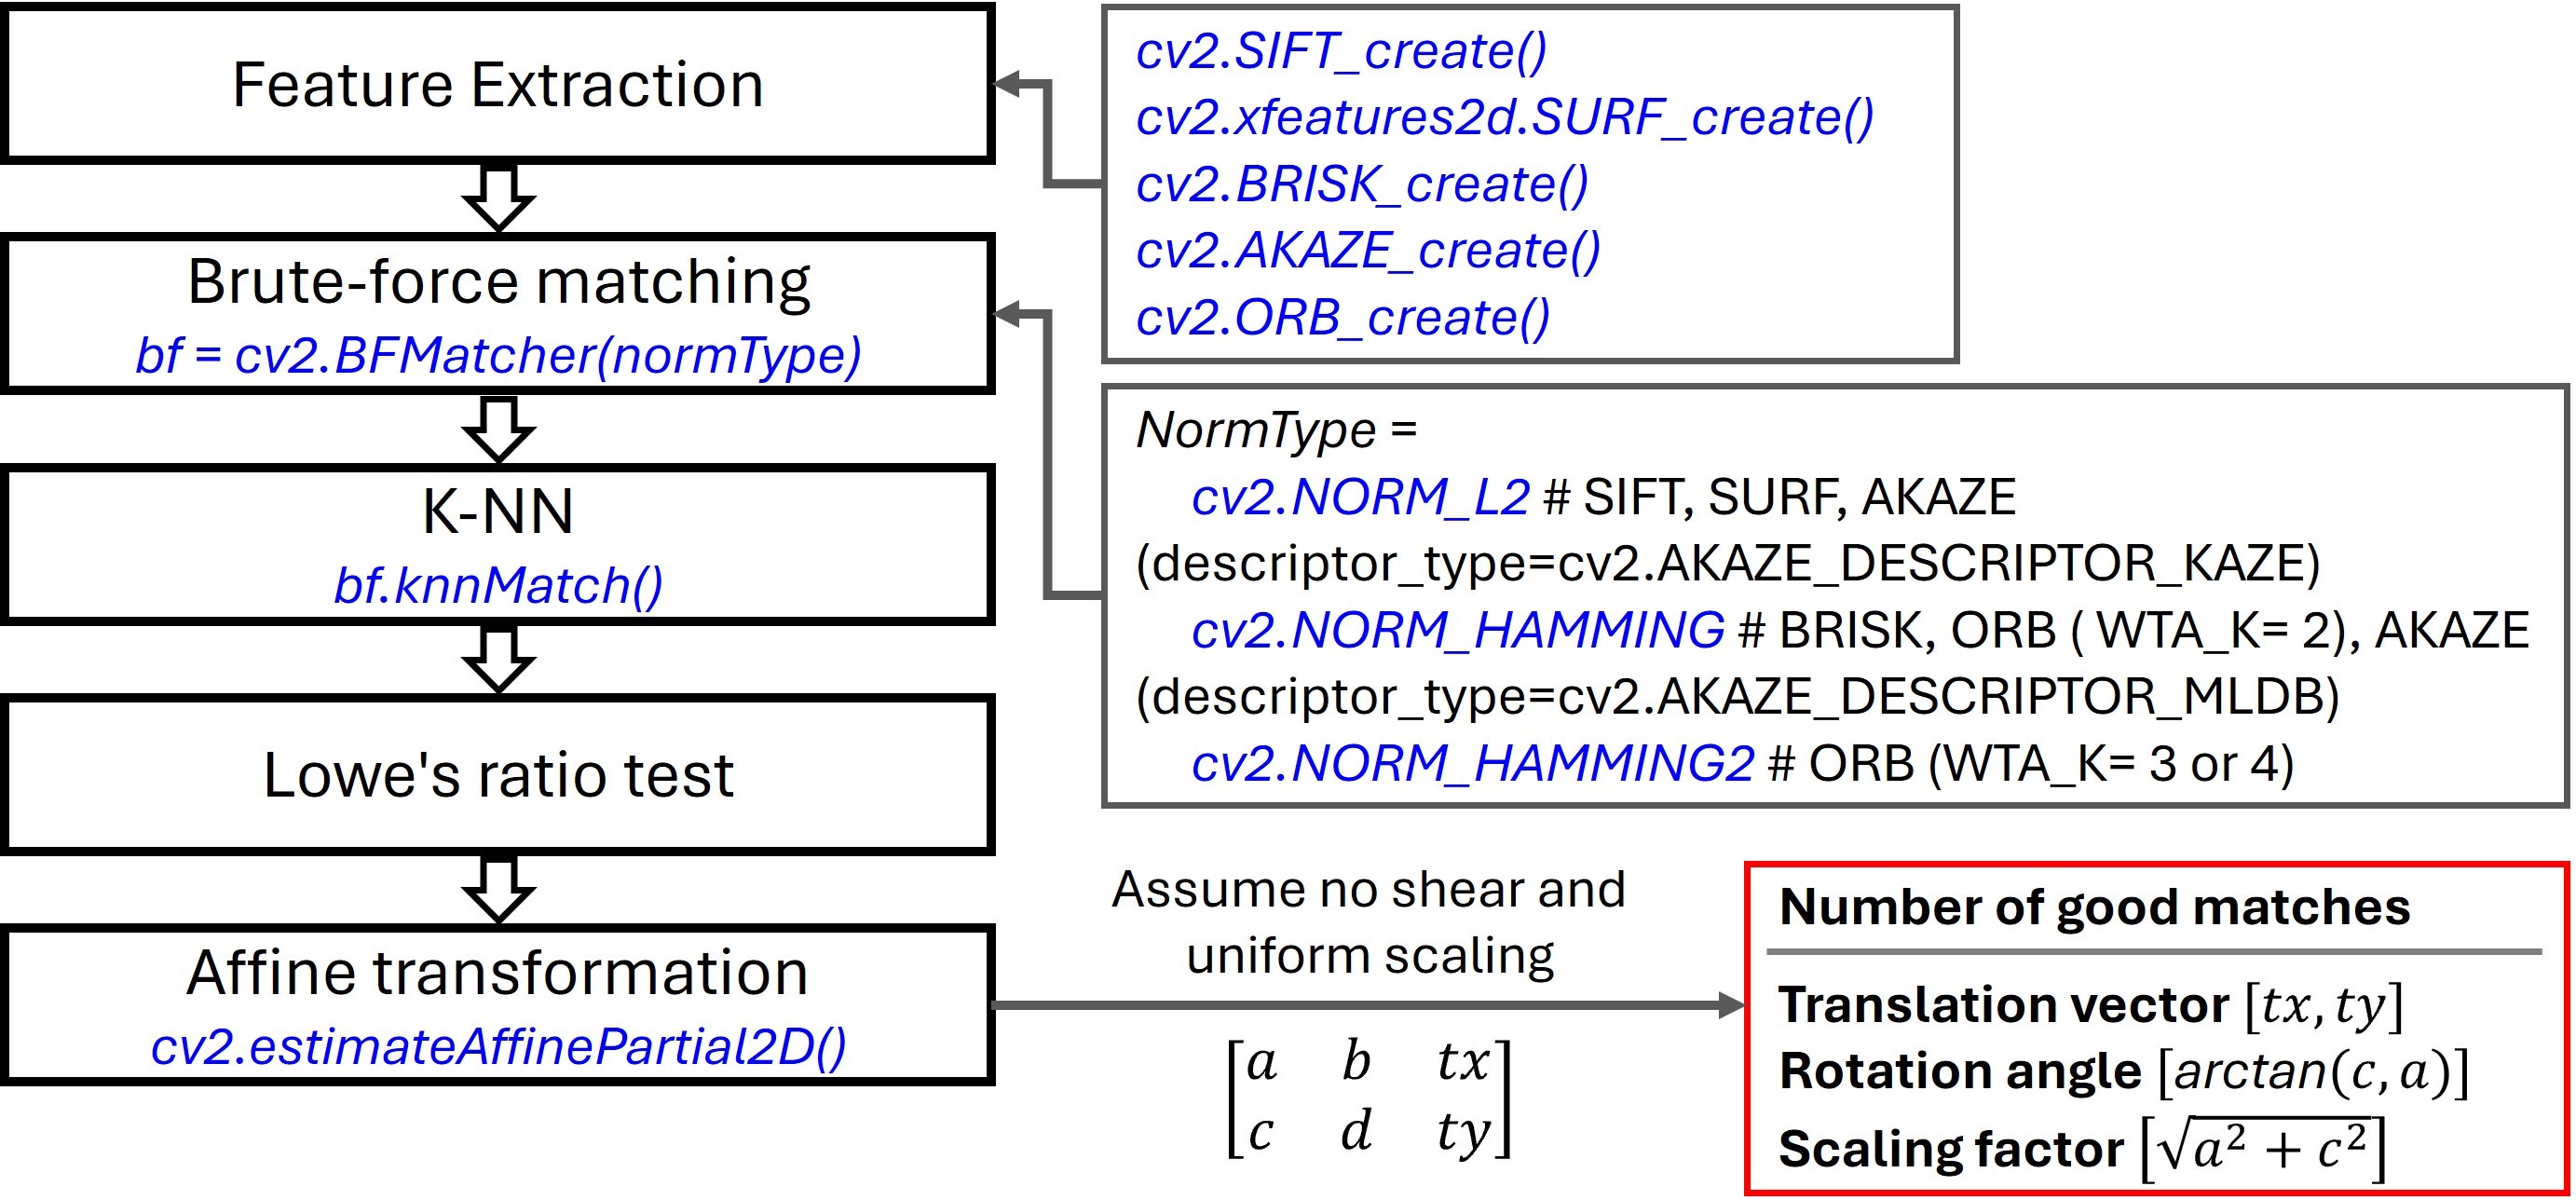
Task: Click the Scaling factor formula
Action: [2262, 1148]
